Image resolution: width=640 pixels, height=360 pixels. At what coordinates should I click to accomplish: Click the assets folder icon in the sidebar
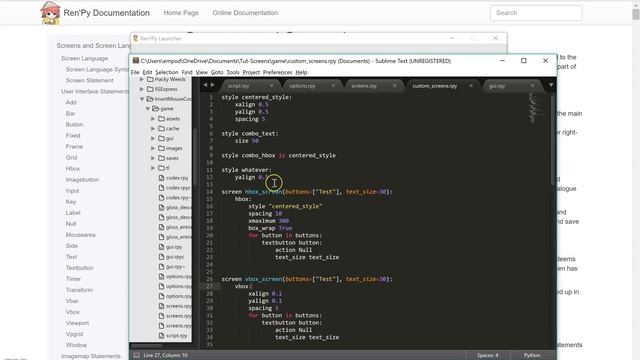(161, 118)
